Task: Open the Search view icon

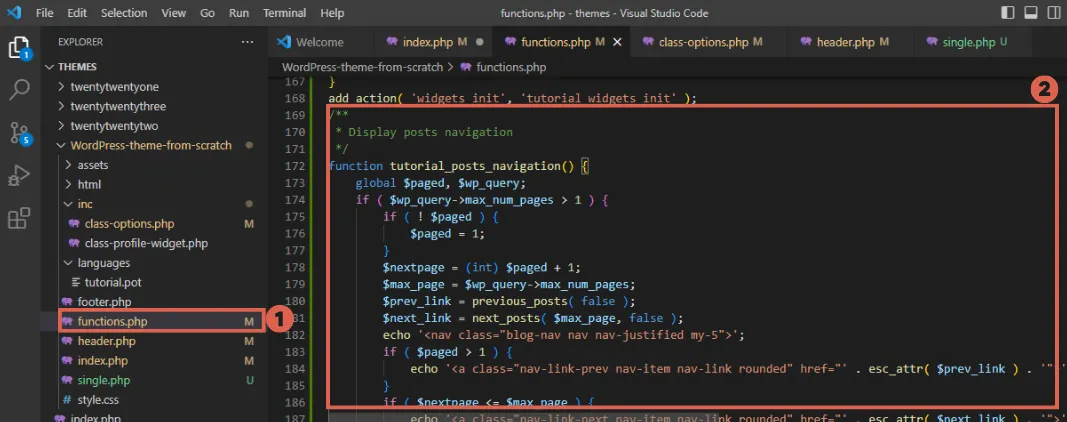Action: click(x=19, y=89)
